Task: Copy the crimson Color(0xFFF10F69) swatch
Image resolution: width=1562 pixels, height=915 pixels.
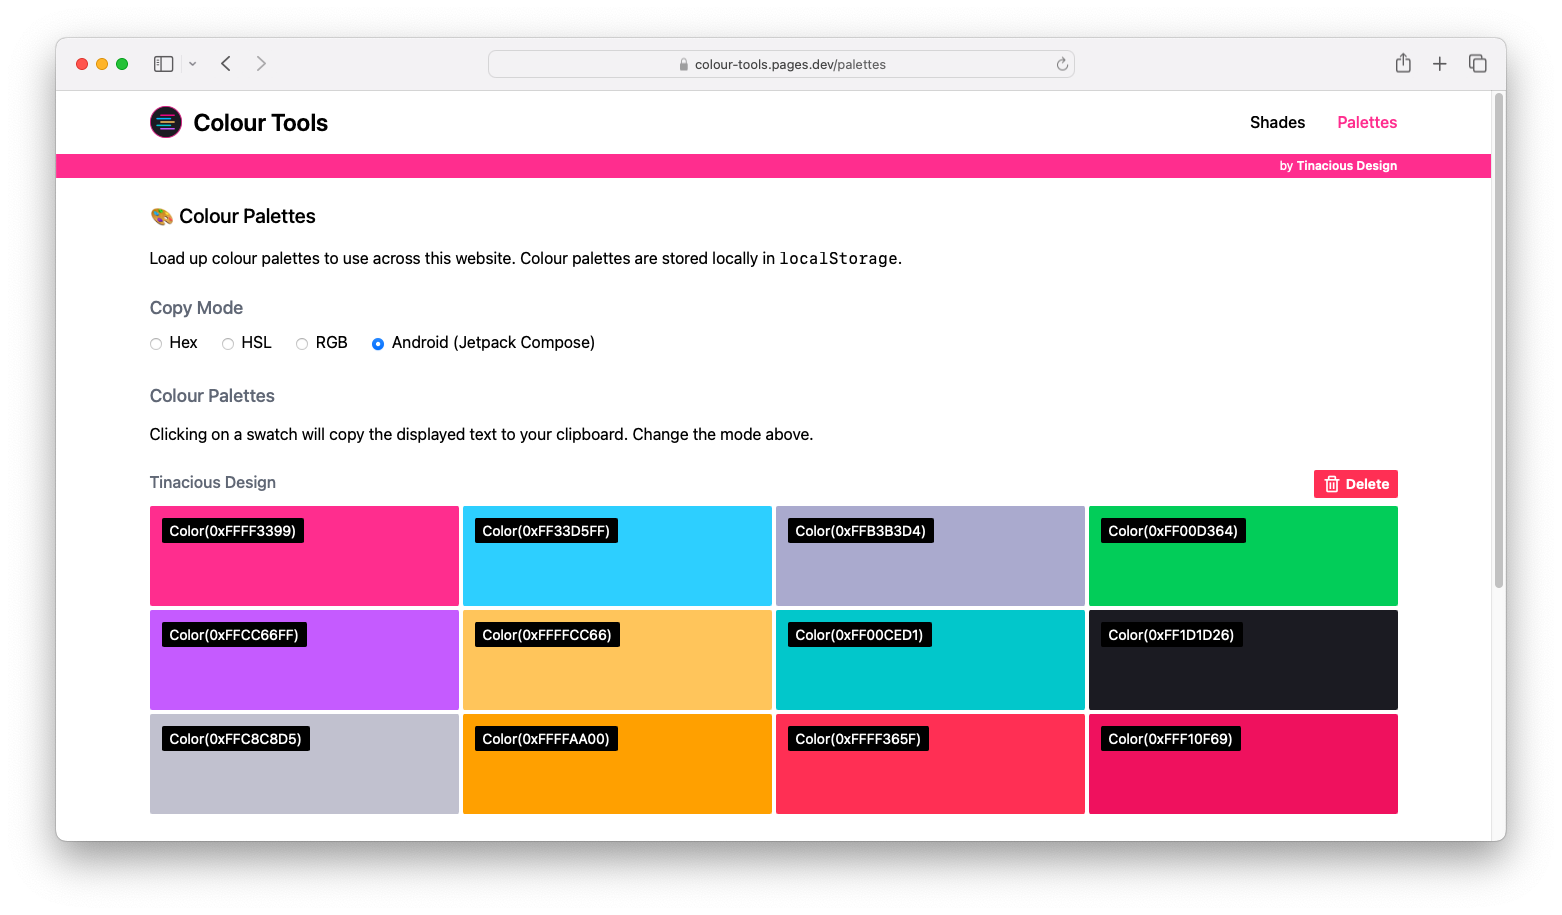Action: pos(1243,763)
